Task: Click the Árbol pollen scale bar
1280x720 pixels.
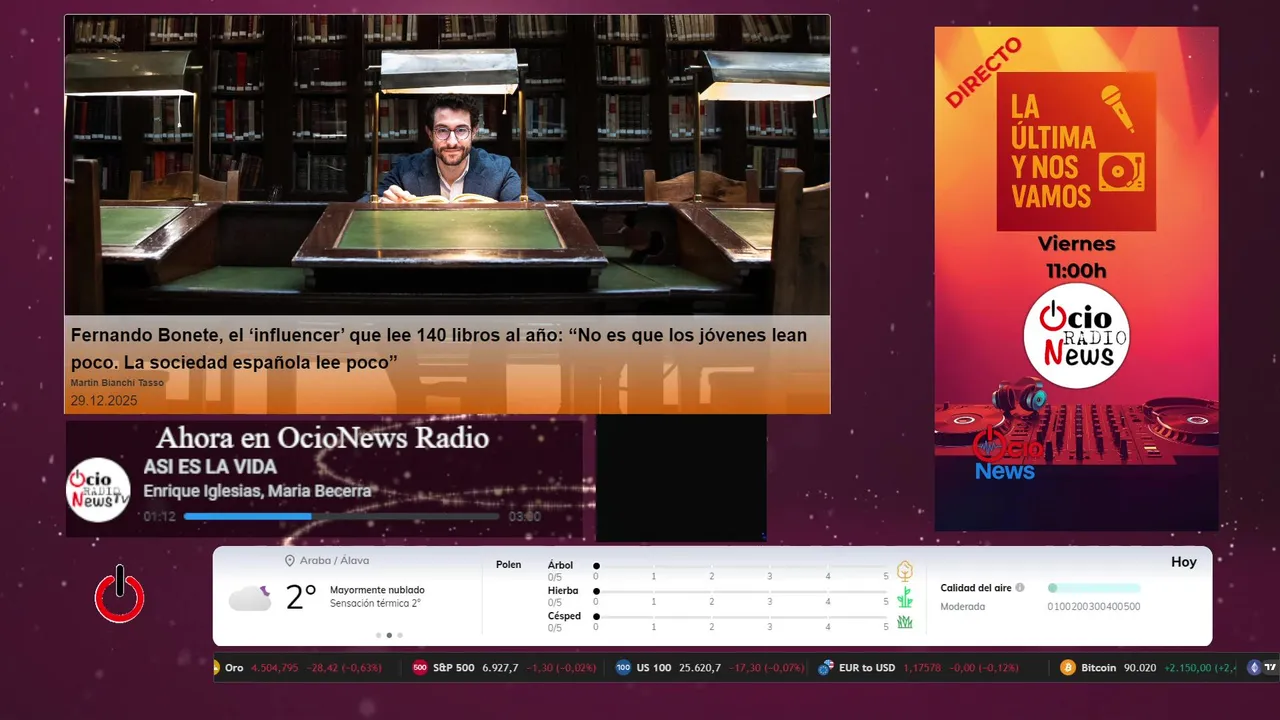Action: coord(741,566)
